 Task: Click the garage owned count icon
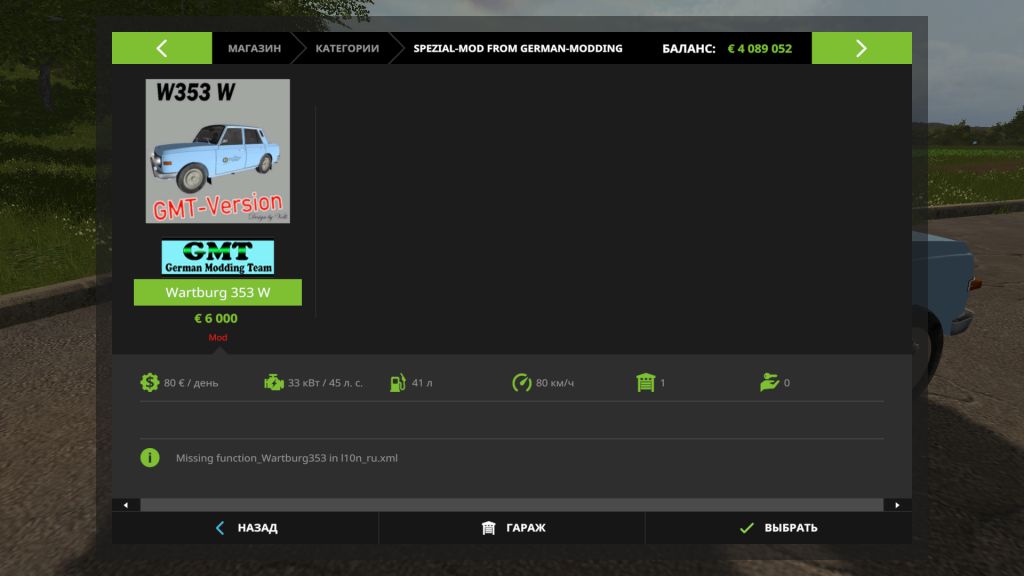point(645,382)
